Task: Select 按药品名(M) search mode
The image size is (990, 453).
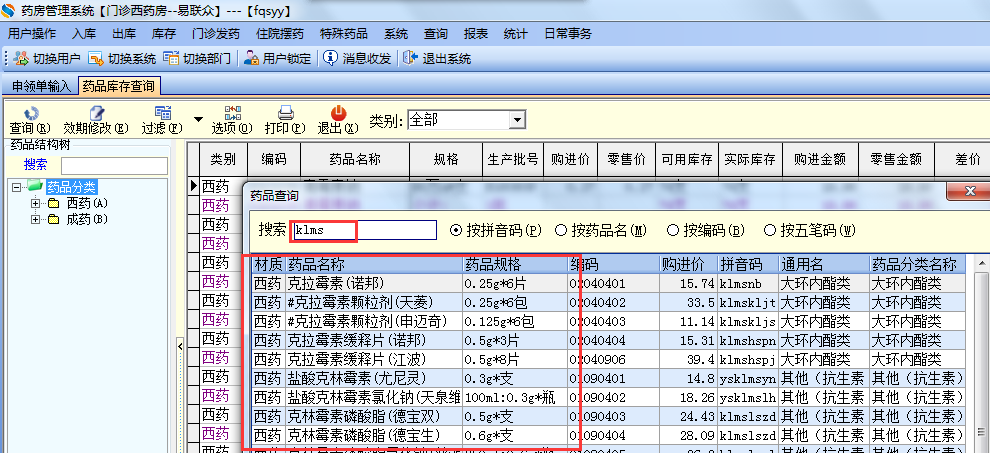Action: pyautogui.click(x=560, y=231)
